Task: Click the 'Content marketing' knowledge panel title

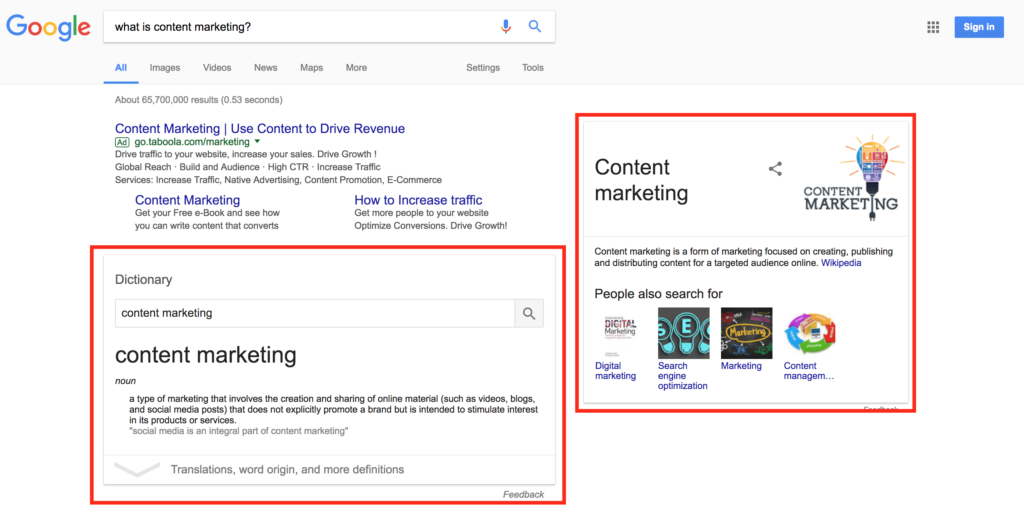Action: pyautogui.click(x=641, y=180)
